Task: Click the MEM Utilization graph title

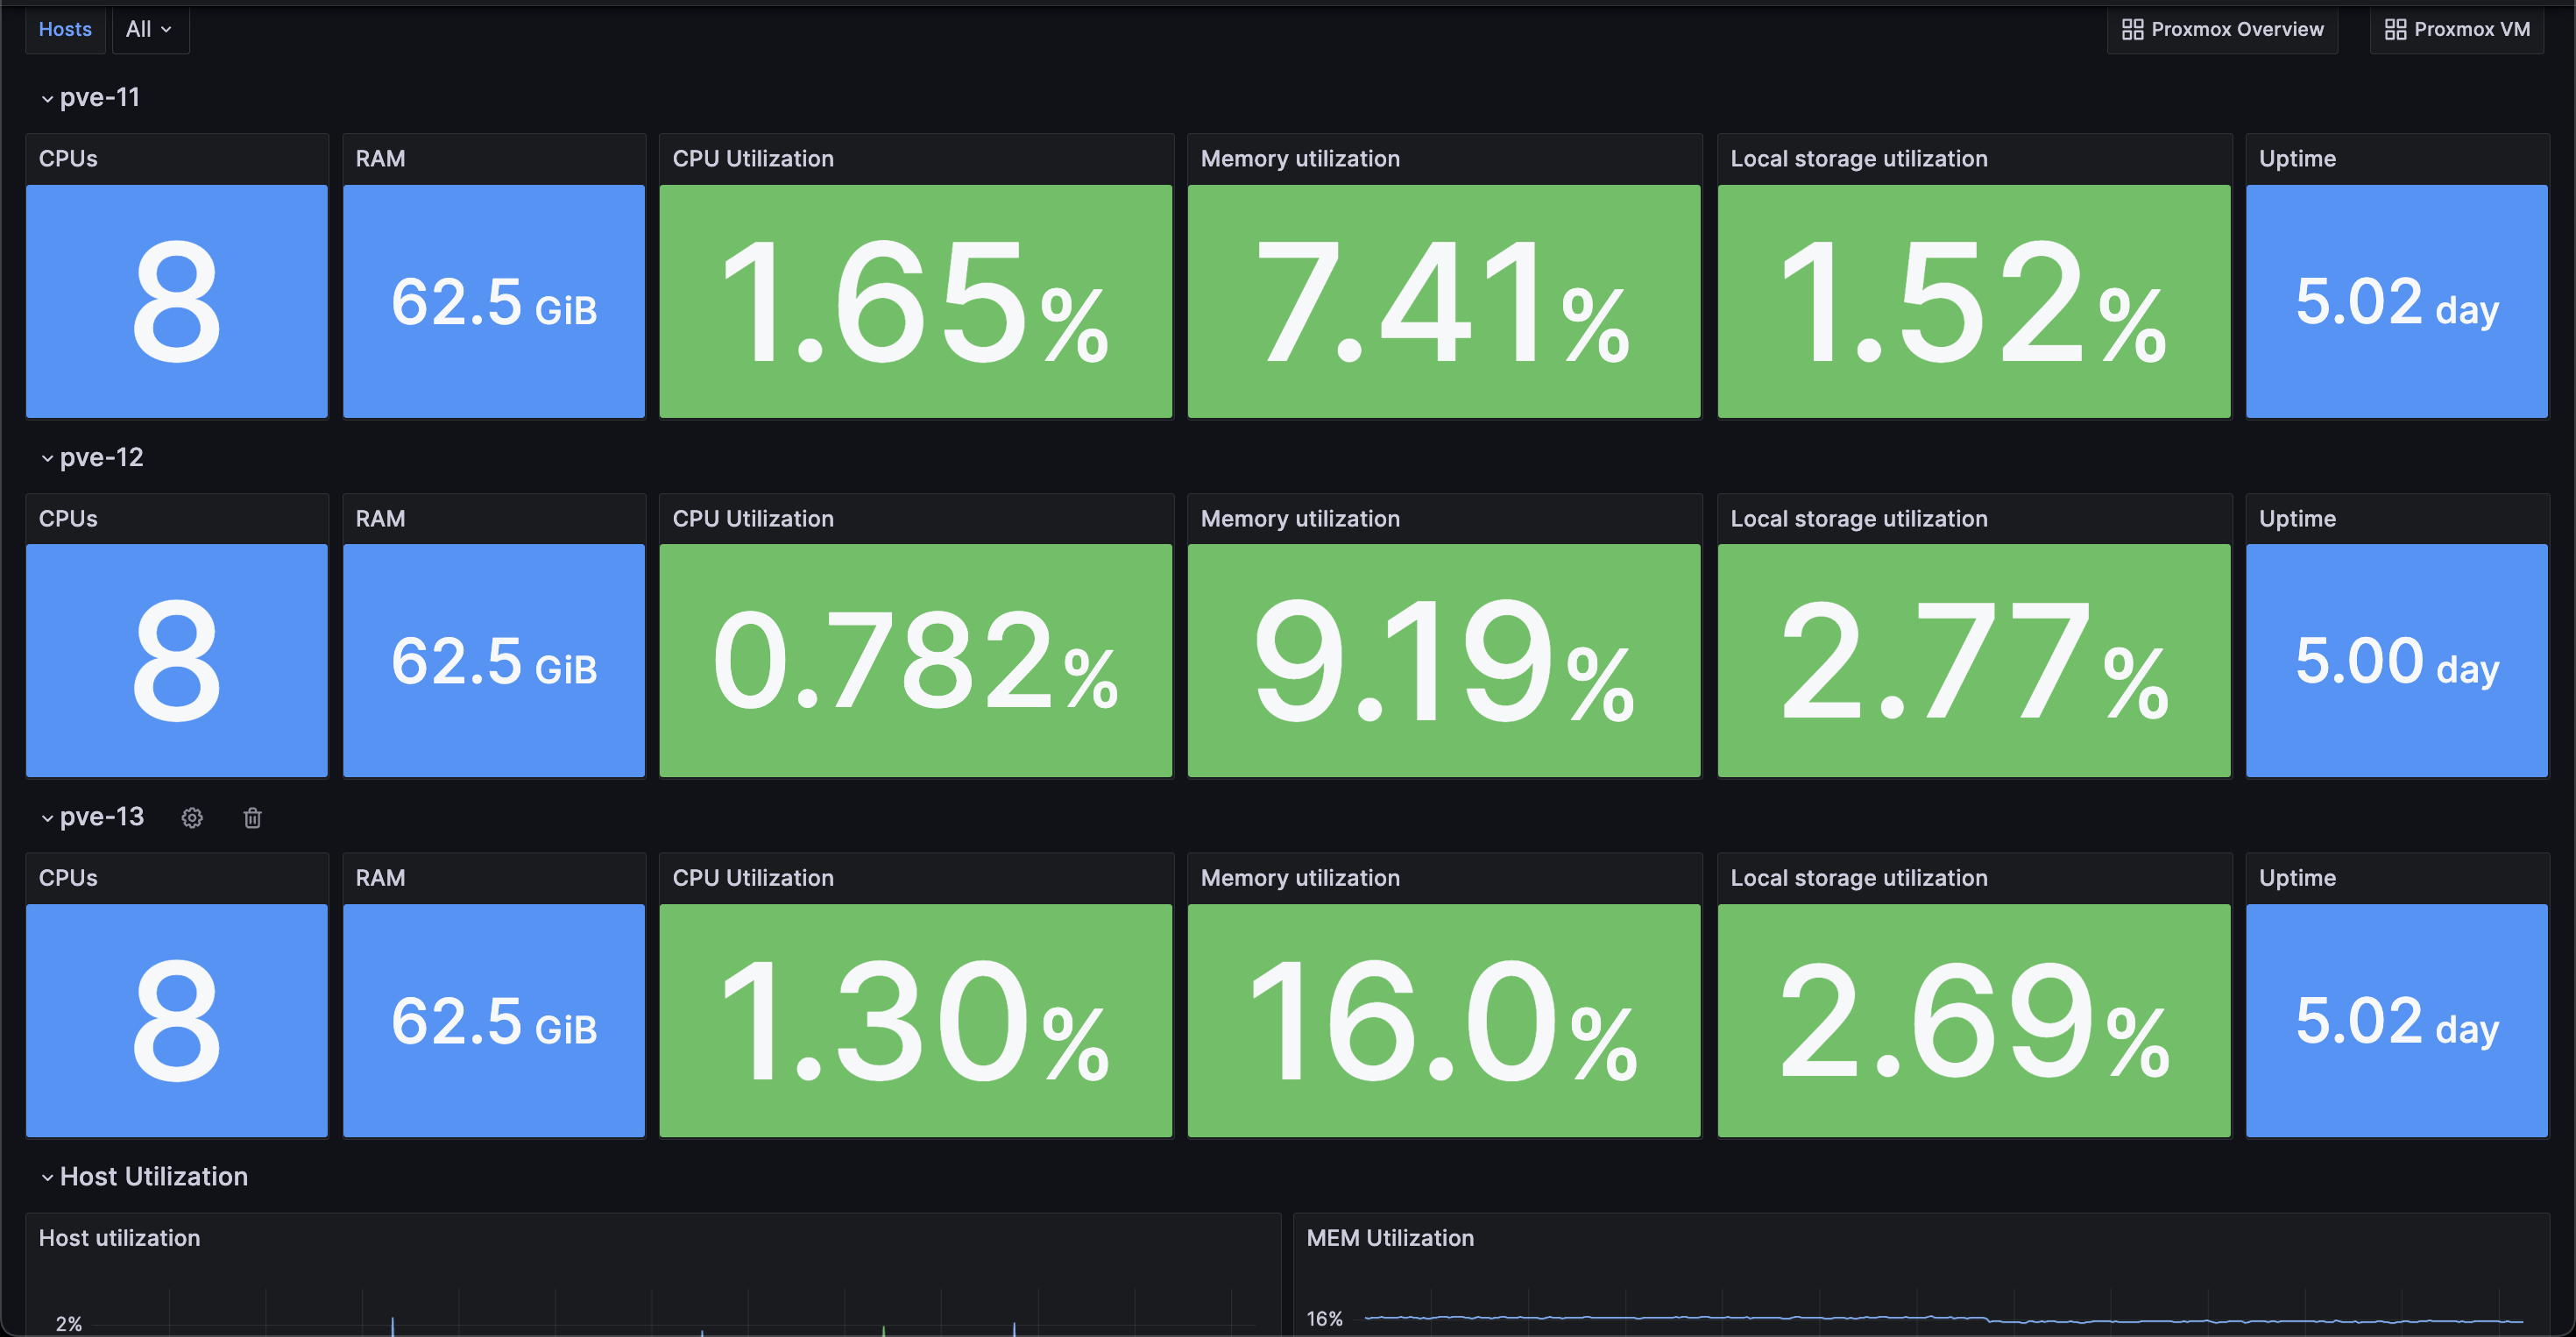Action: [x=1389, y=1237]
